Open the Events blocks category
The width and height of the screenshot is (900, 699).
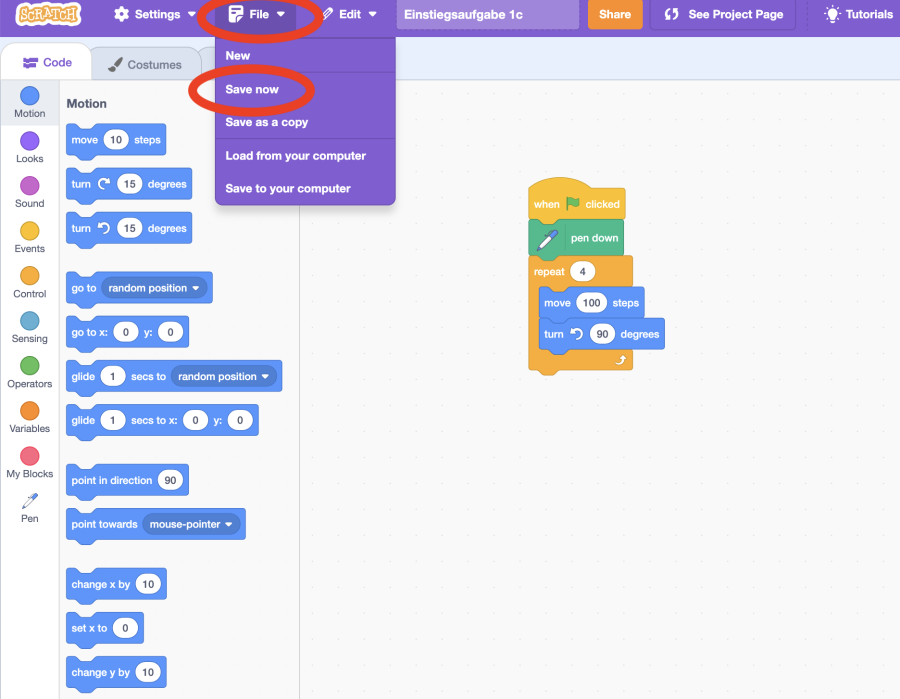[x=30, y=231]
